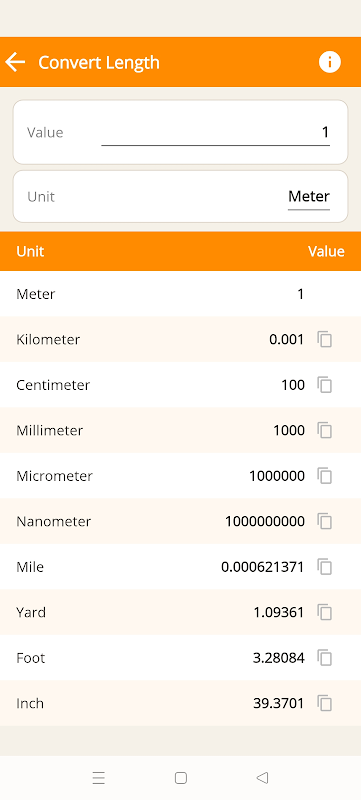Tap the Android back navigation triangle
361x800 pixels.
(x=262, y=778)
